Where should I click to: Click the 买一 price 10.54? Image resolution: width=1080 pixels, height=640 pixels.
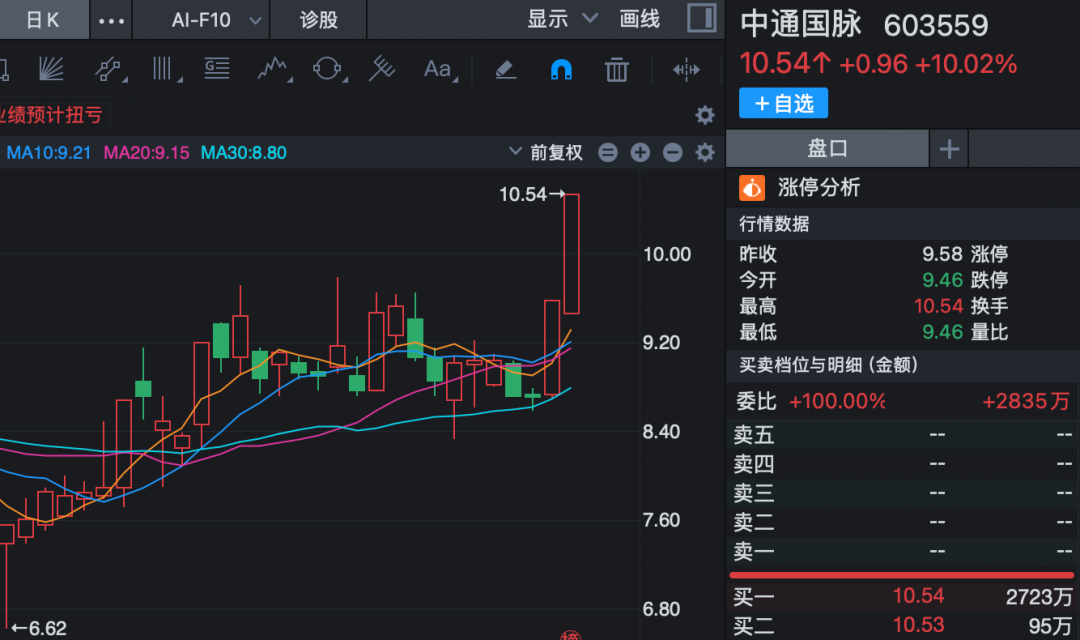(x=918, y=596)
